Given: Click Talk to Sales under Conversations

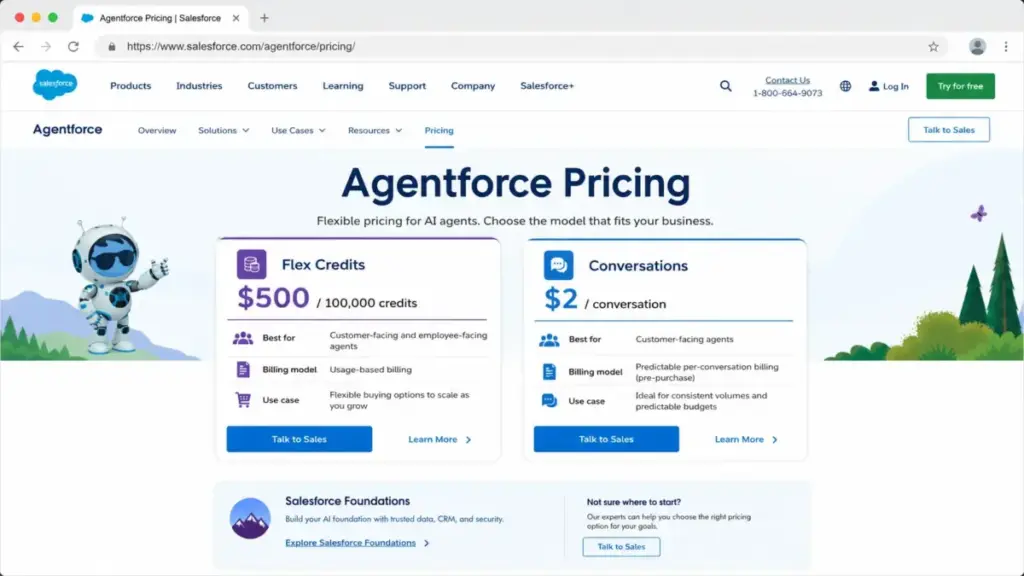Looking at the screenshot, I should click(x=606, y=439).
